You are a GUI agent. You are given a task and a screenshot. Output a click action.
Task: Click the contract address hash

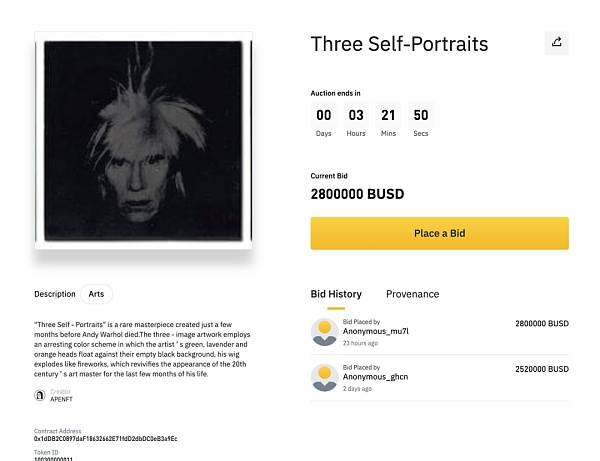[x=106, y=439]
